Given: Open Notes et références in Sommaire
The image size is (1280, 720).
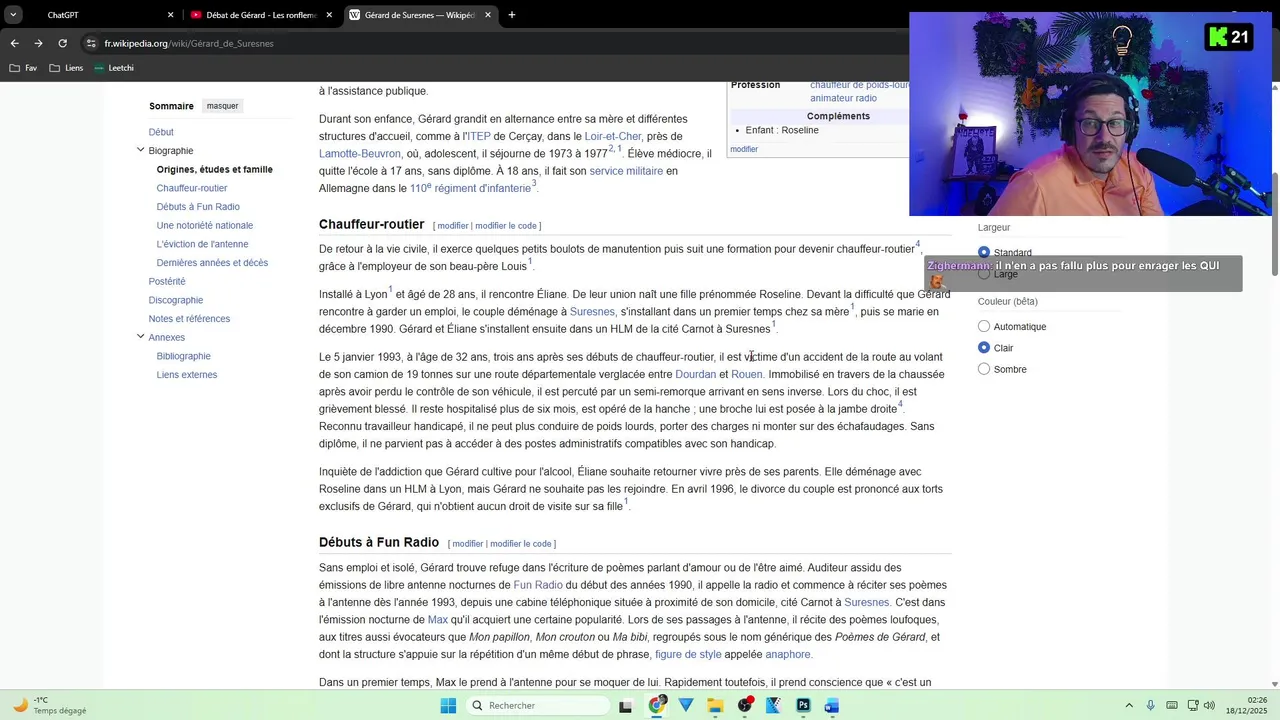Looking at the screenshot, I should tap(189, 319).
